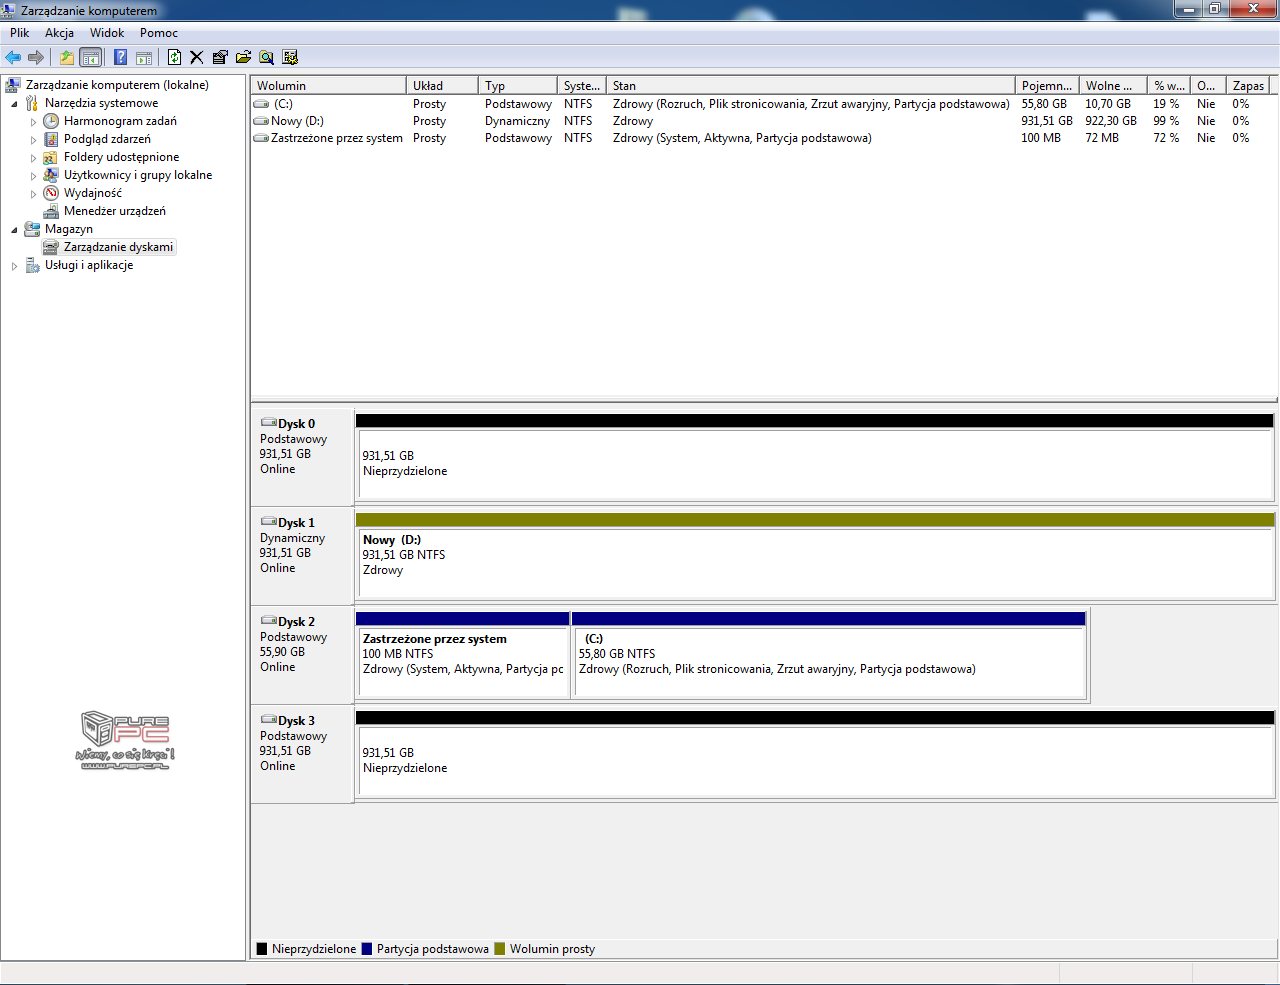This screenshot has width=1280, height=985.
Task: Click the blue Partycja podstawowa legend swatch
Action: tap(367, 949)
